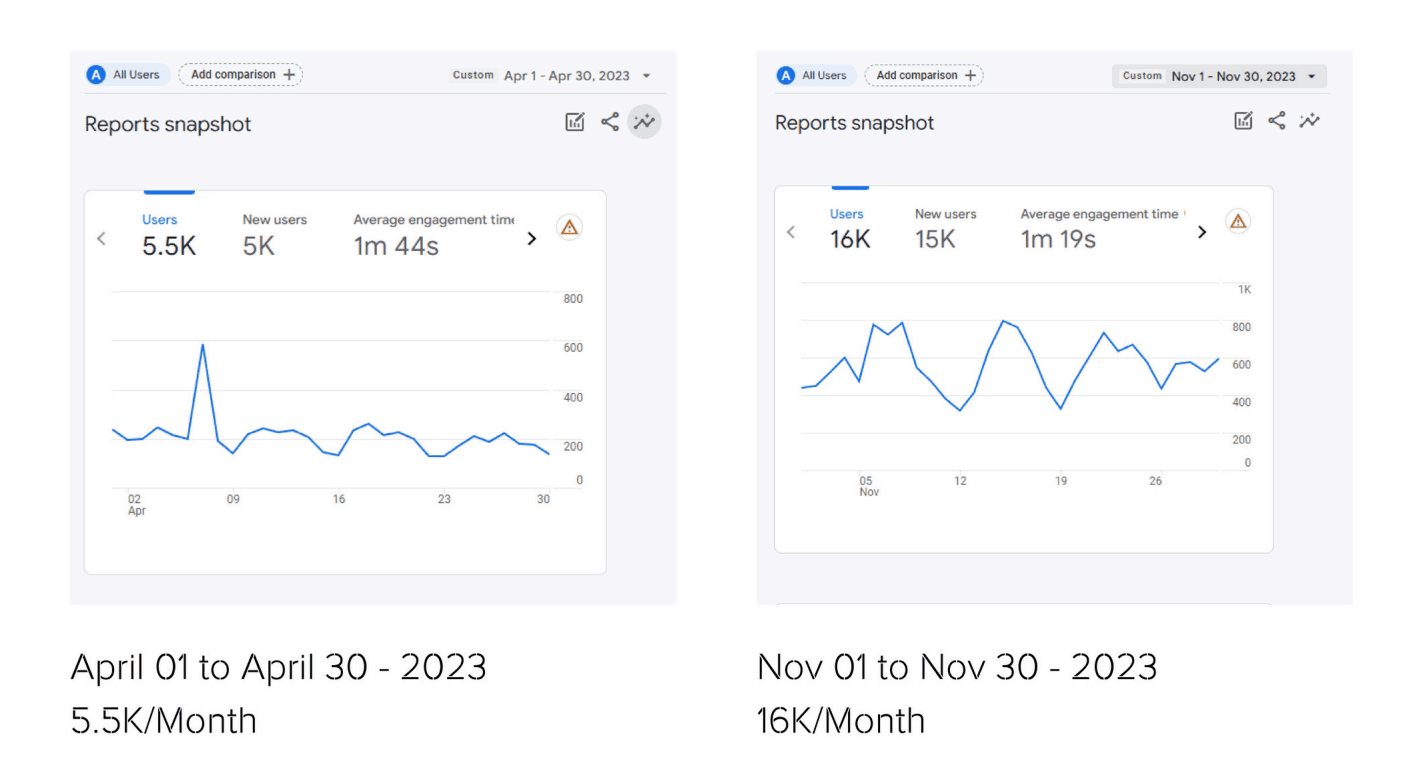
Task: Click previous metric arrow in April card
Action: click(x=101, y=239)
